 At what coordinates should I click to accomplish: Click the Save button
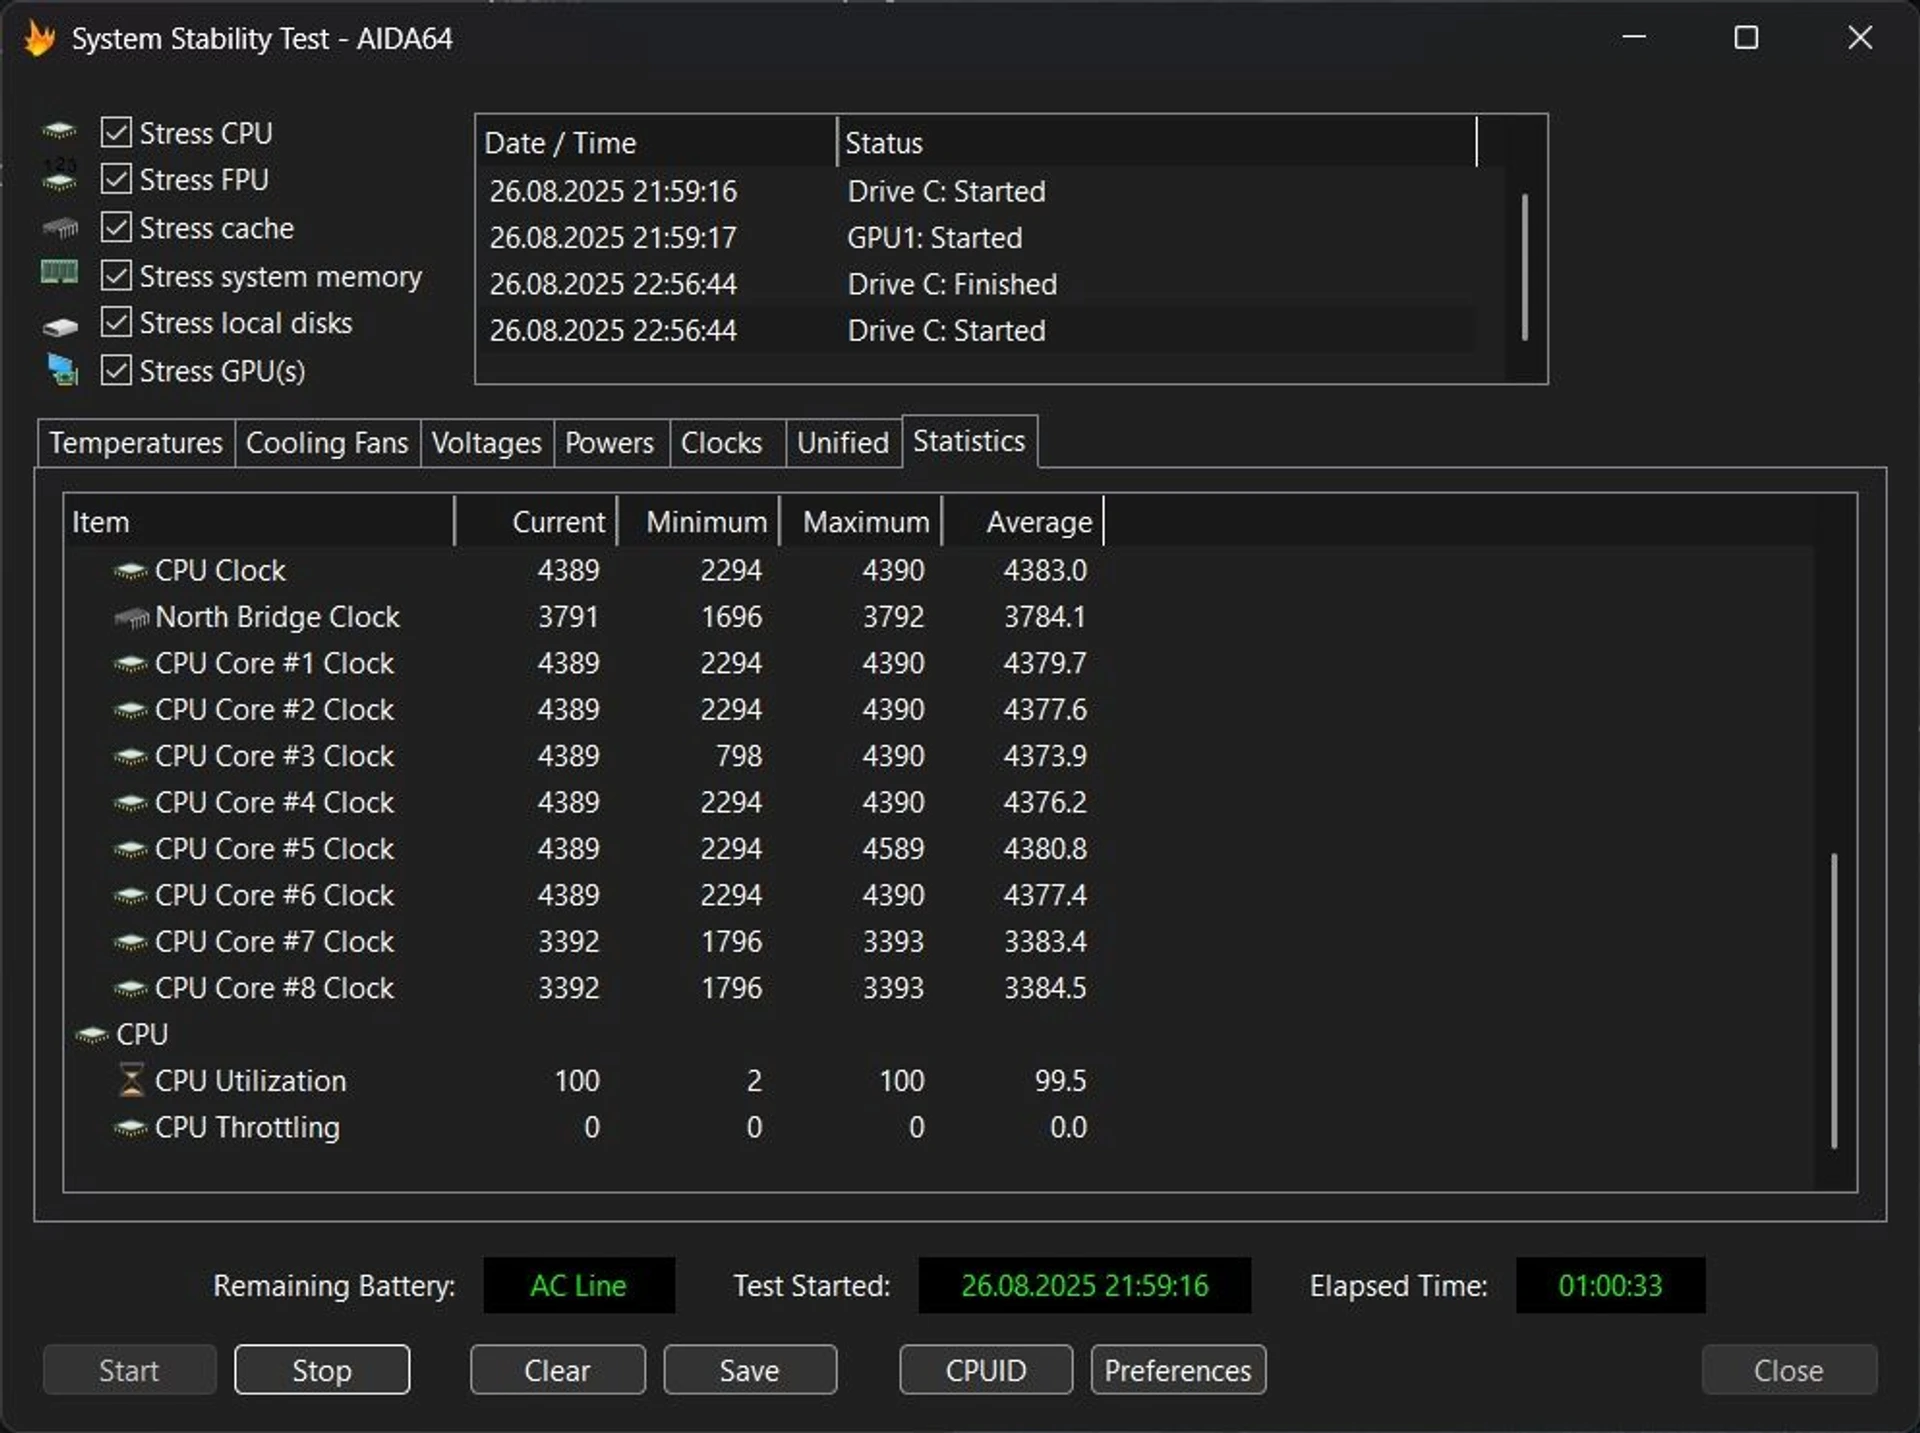coord(750,1370)
